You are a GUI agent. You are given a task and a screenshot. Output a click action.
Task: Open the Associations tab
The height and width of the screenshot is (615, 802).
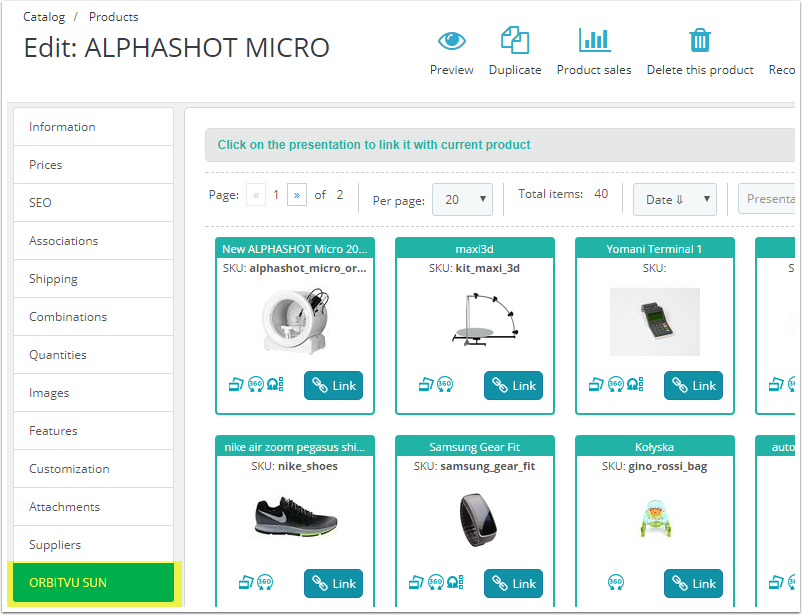(94, 241)
